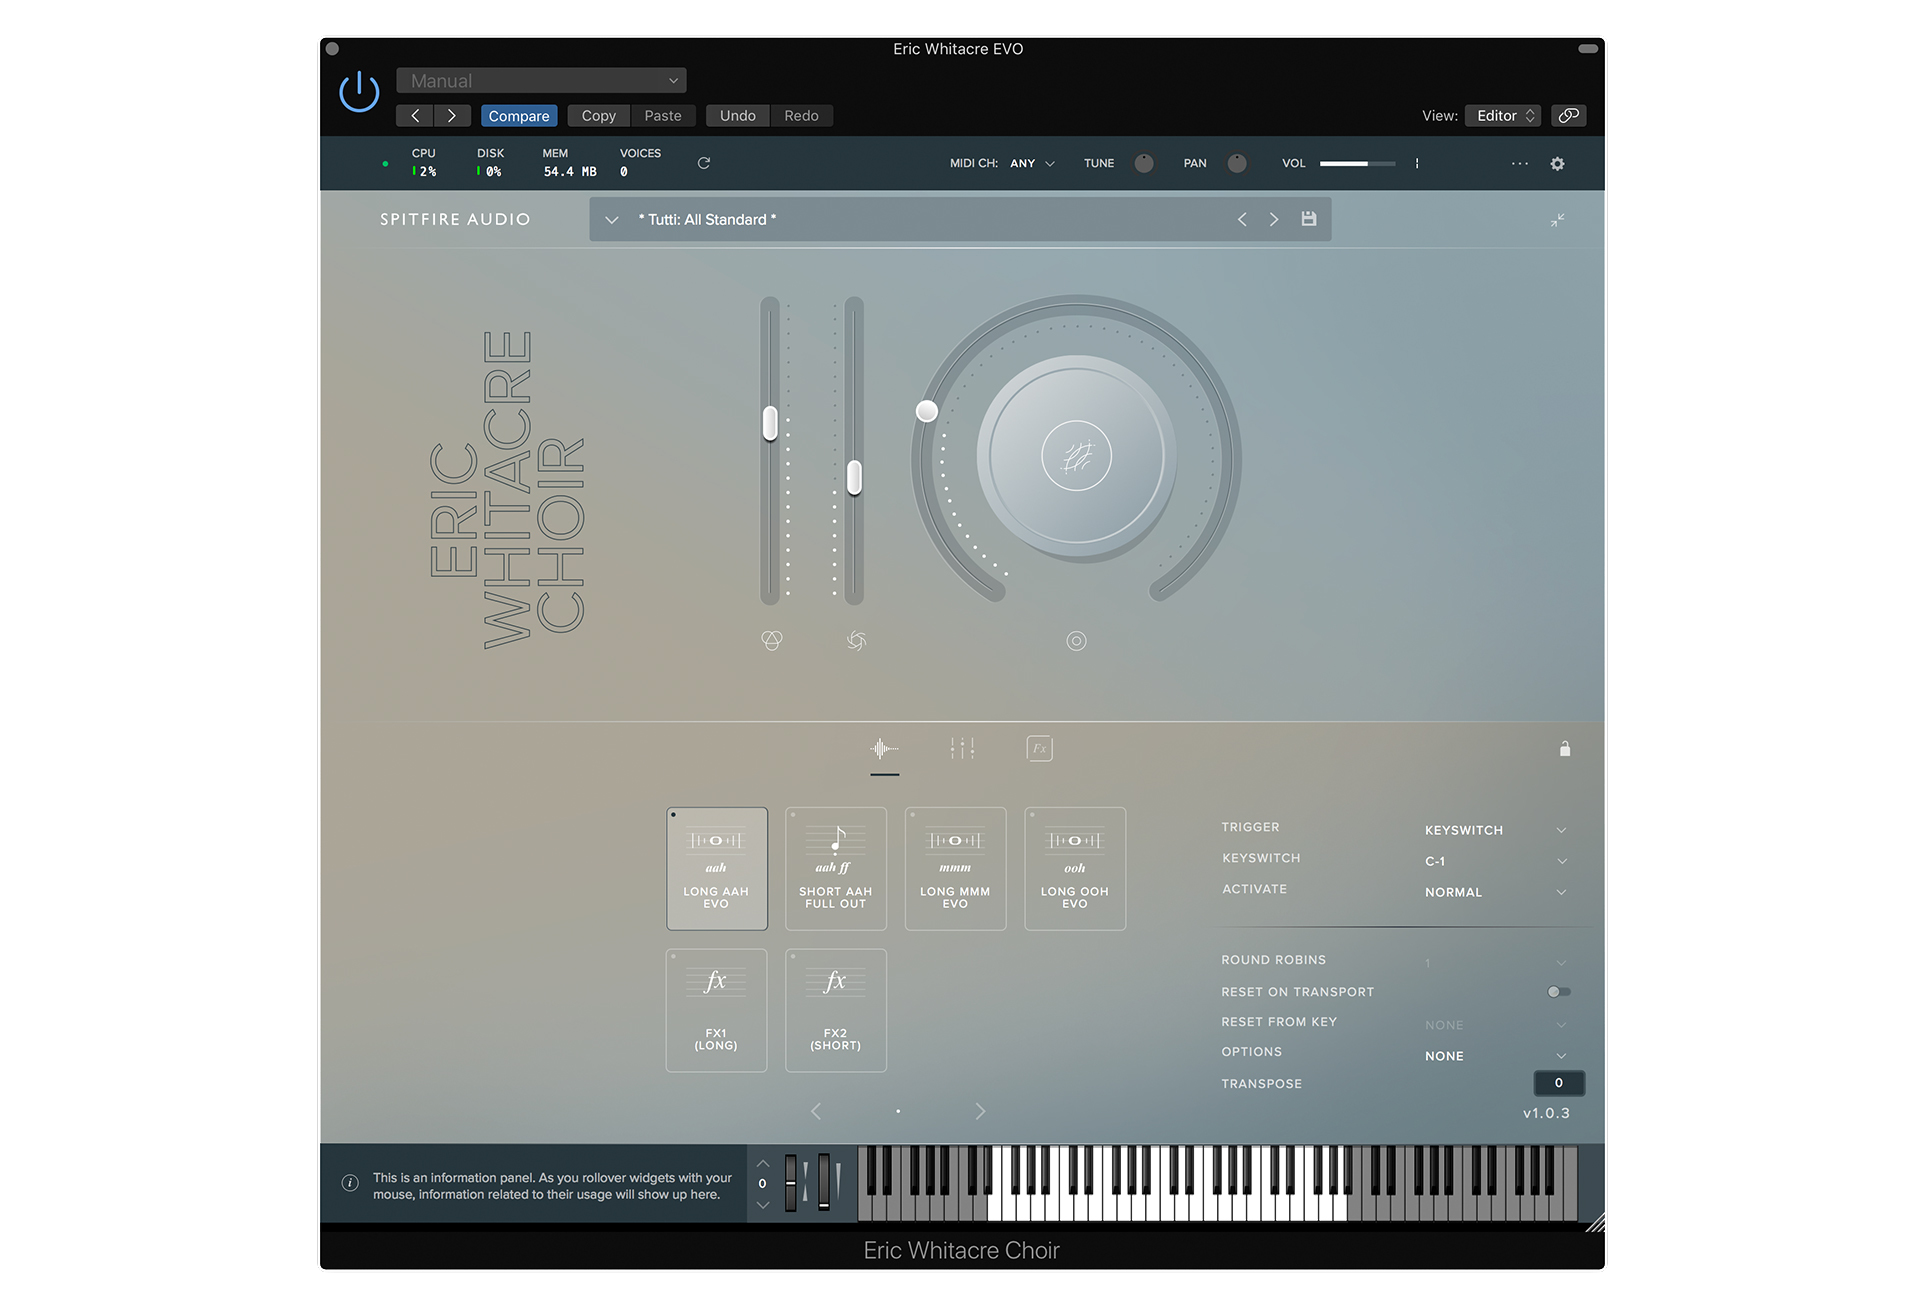1920x1316 pixels.
Task: Toggle the plugin power bypass button
Action: pos(359,92)
